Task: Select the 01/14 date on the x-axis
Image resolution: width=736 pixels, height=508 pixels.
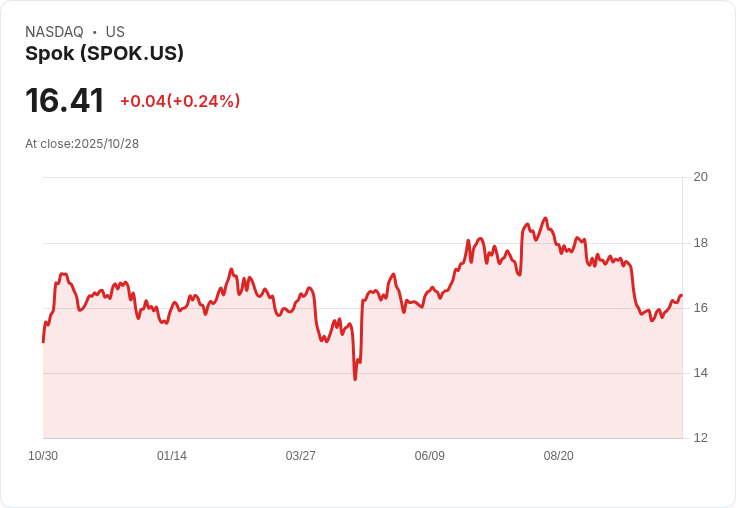Action: click(172, 456)
